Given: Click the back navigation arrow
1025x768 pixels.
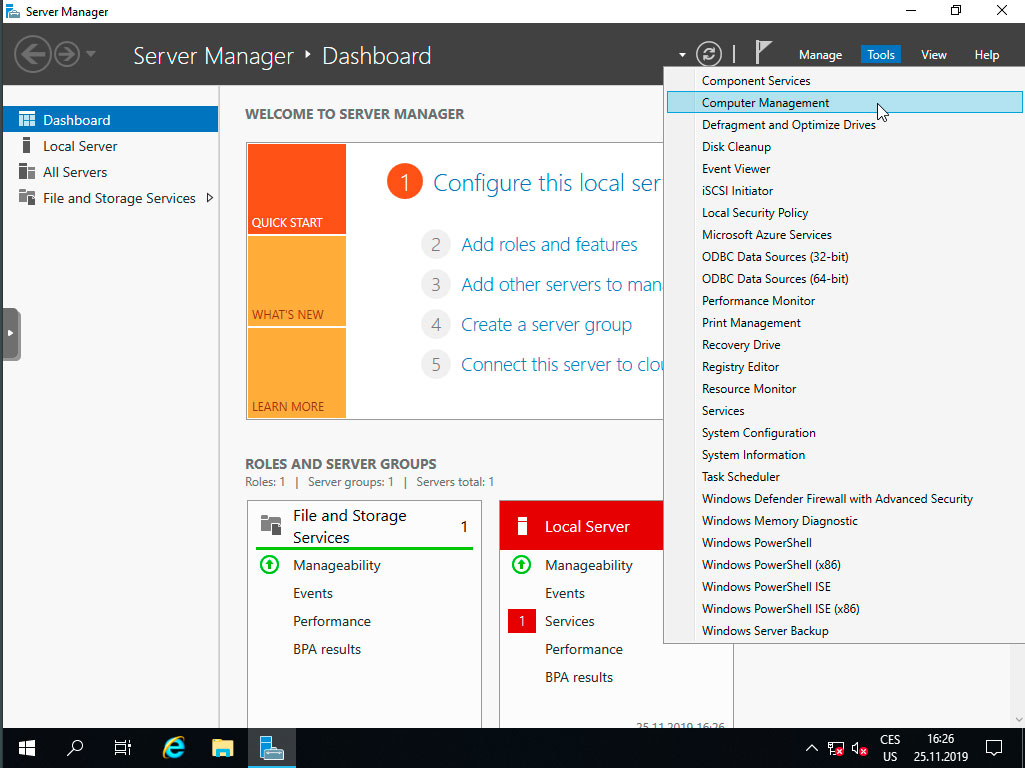Looking at the screenshot, I should 33,54.
